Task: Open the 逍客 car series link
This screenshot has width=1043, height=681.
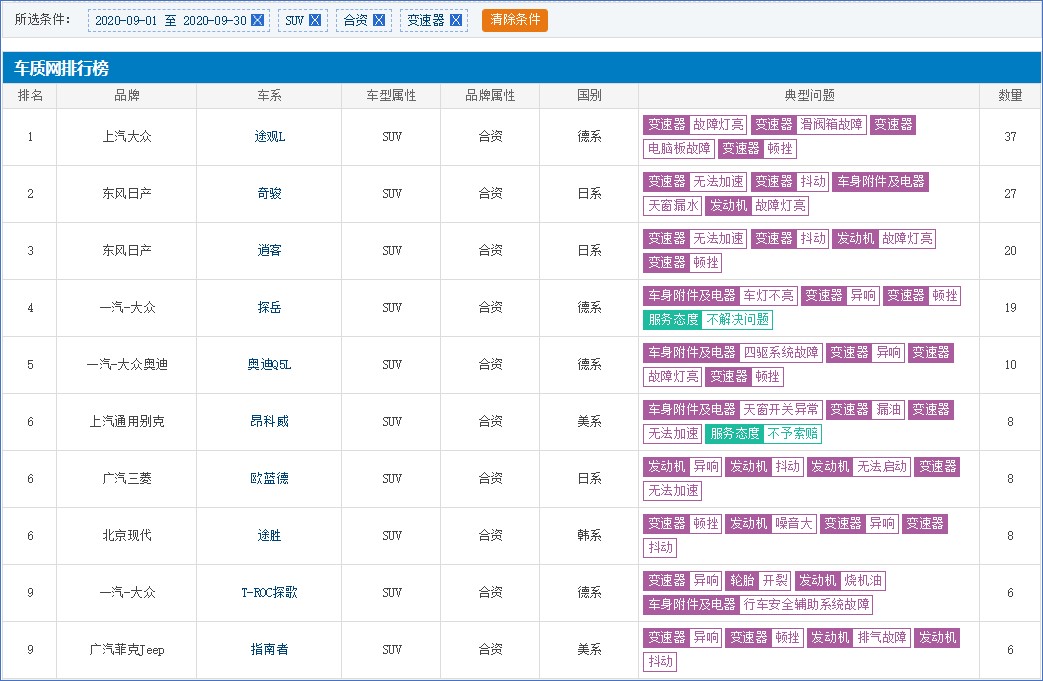Action: tap(269, 251)
